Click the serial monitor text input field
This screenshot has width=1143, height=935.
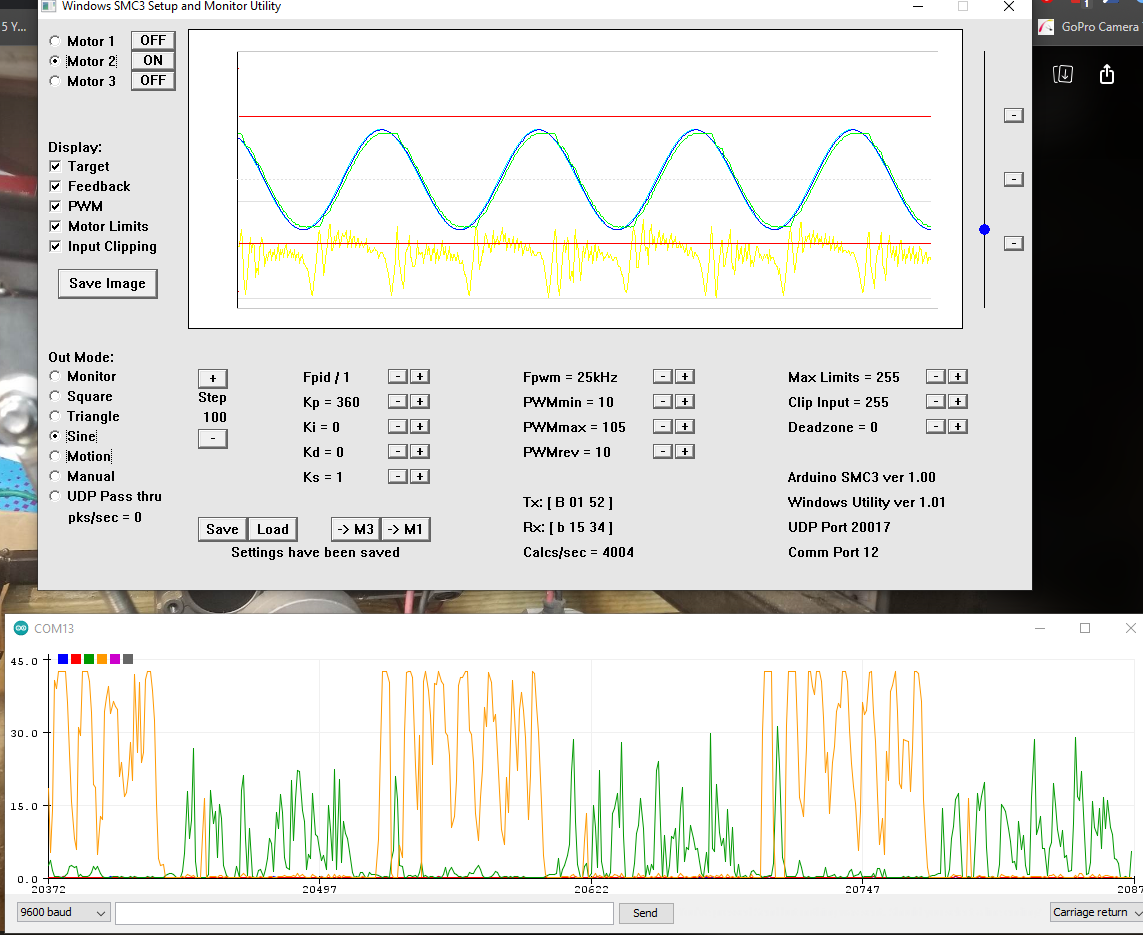click(364, 912)
